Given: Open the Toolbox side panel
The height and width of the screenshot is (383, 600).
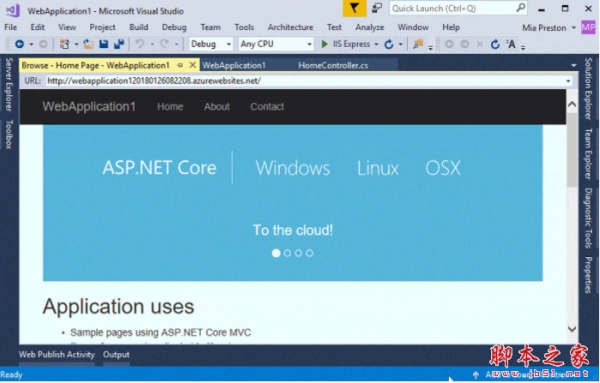Looking at the screenshot, I should (x=9, y=134).
